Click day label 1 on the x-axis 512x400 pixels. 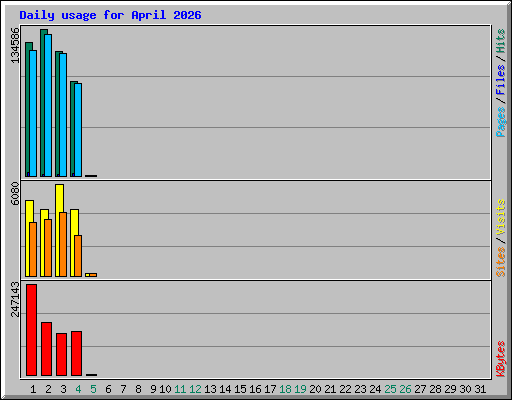coord(33,389)
